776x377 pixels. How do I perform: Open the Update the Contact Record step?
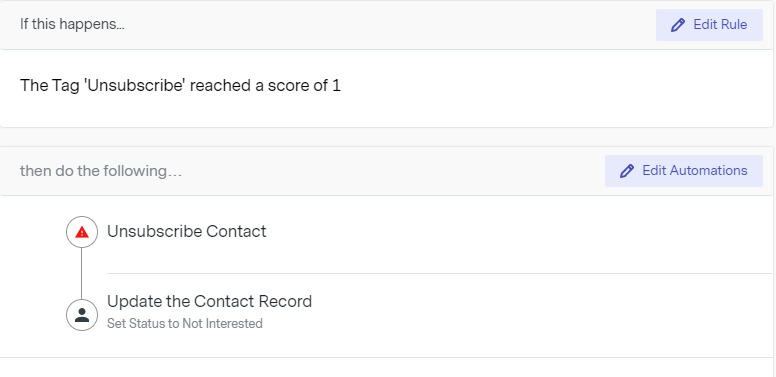tap(209, 301)
